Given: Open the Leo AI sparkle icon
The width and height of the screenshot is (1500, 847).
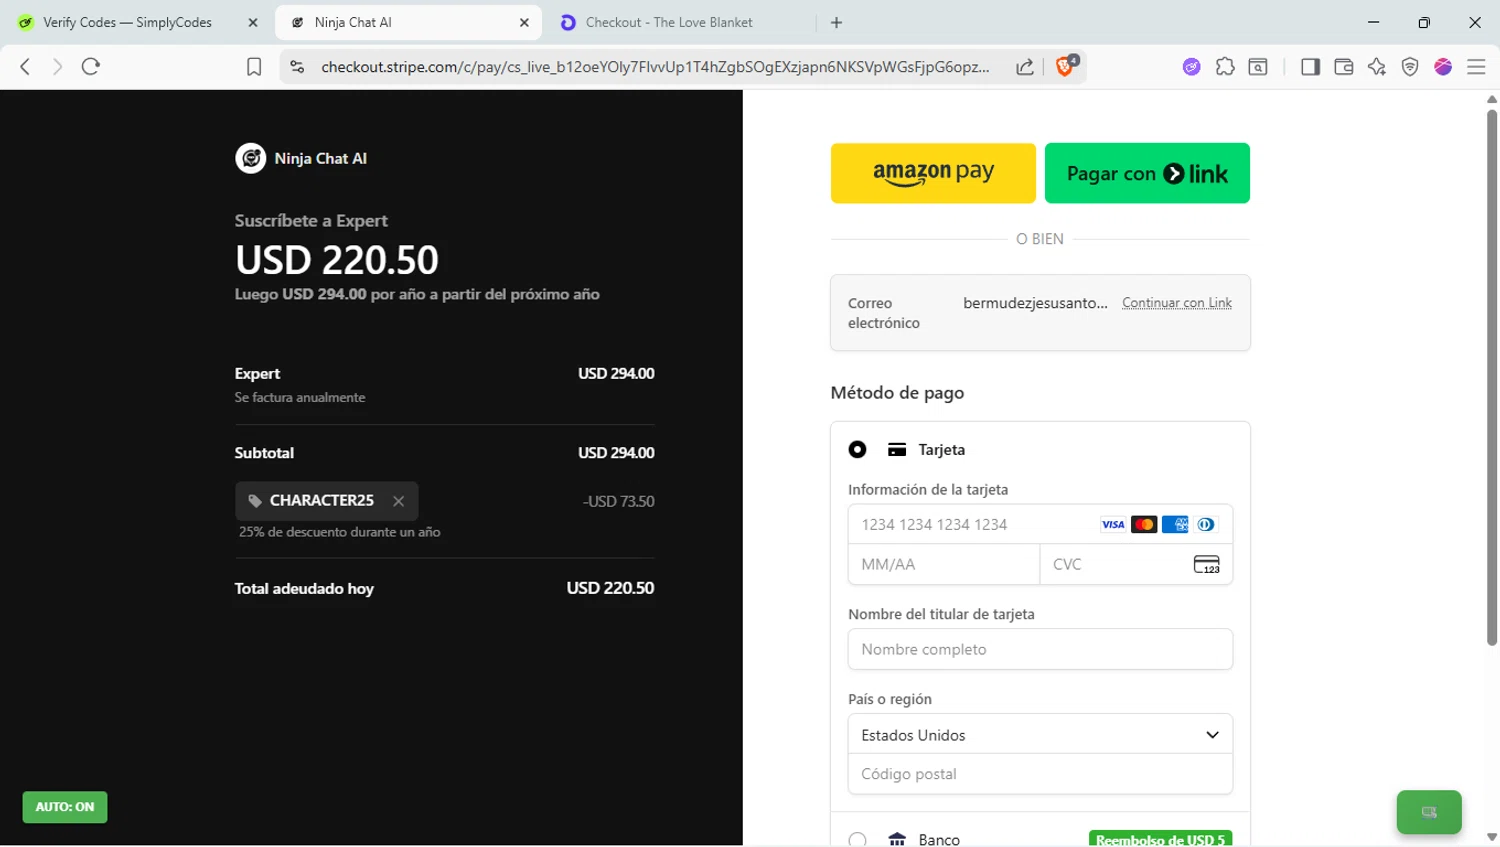Looking at the screenshot, I should click(1377, 67).
